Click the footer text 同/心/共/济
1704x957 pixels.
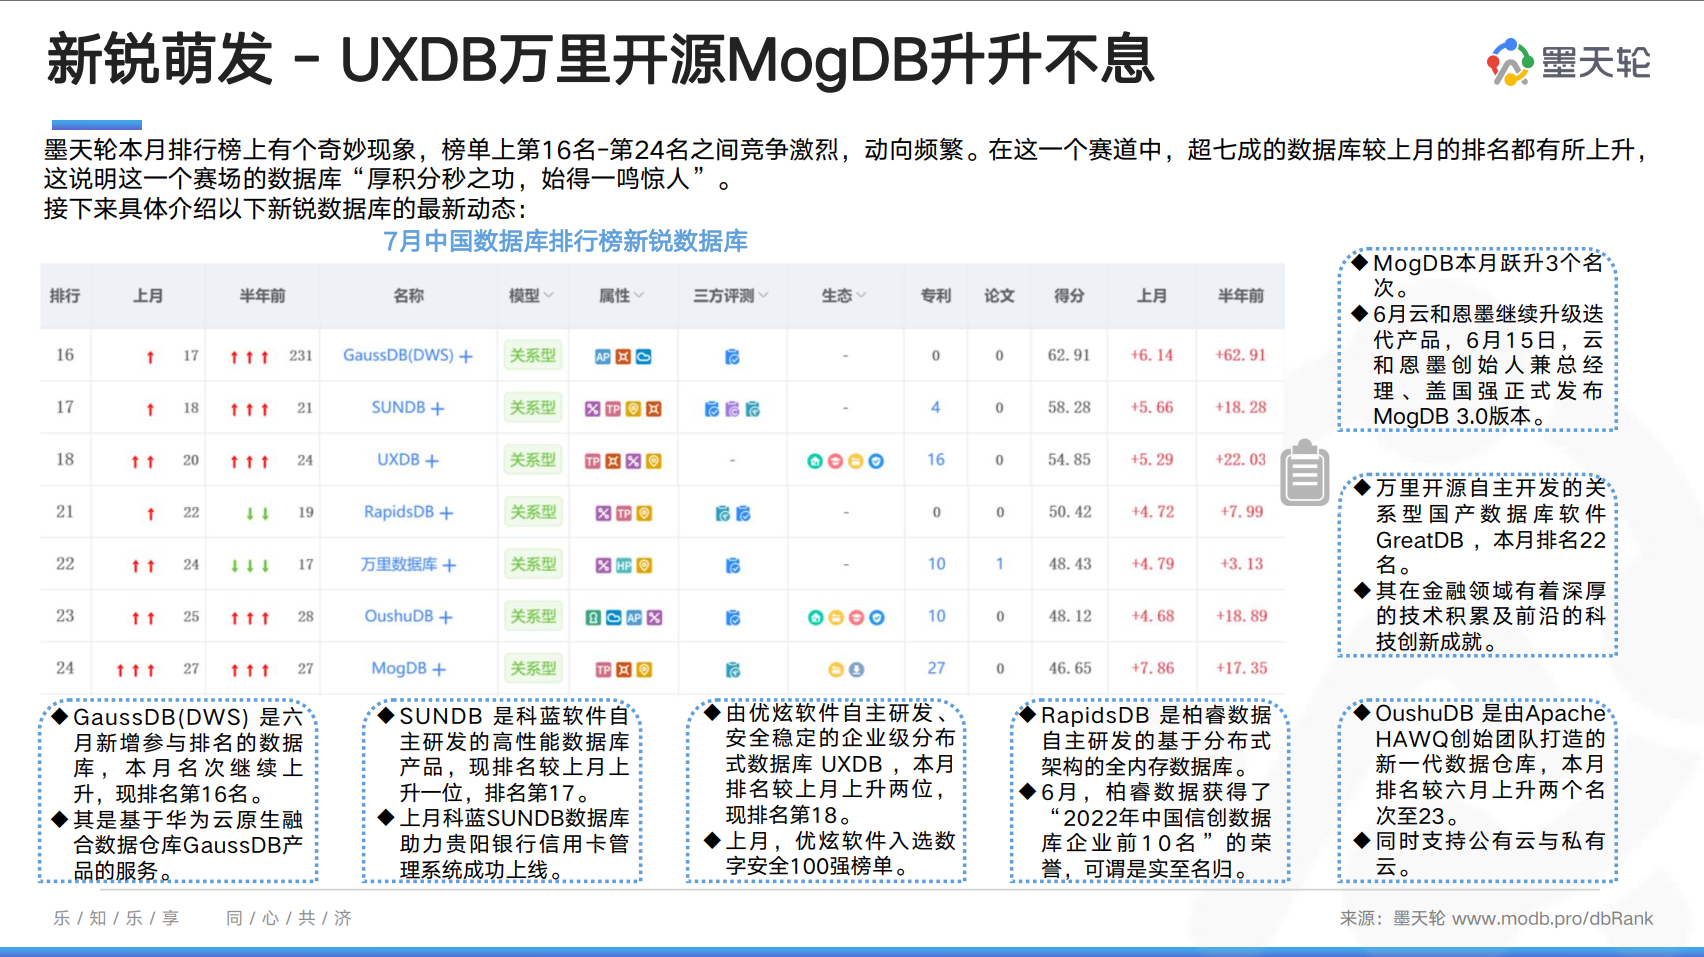click(289, 918)
